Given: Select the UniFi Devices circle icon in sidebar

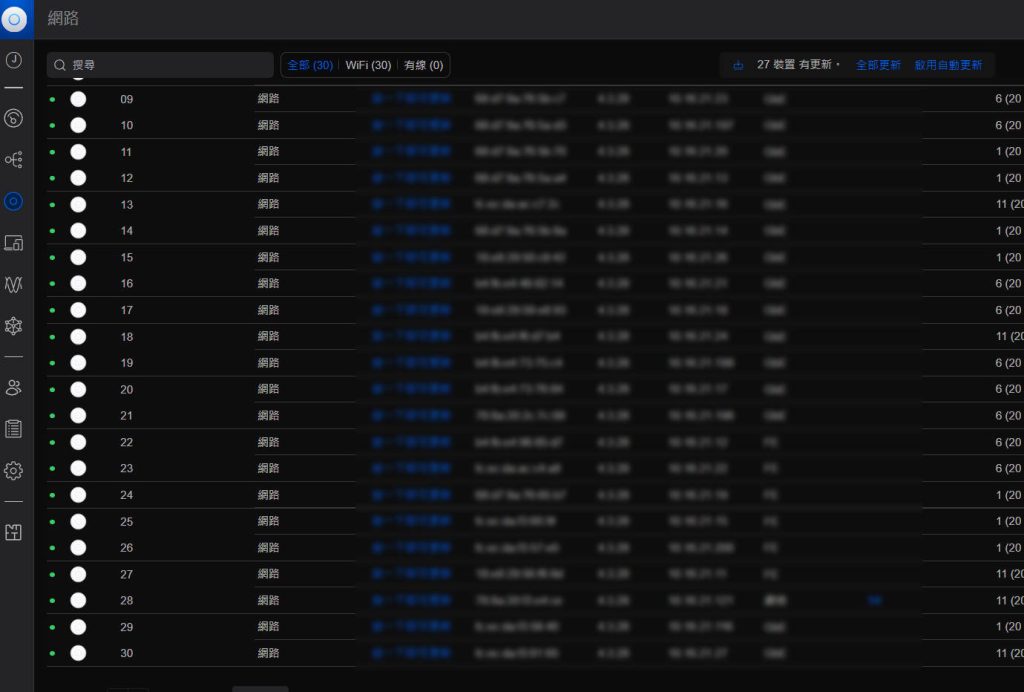Looking at the screenshot, I should (14, 201).
